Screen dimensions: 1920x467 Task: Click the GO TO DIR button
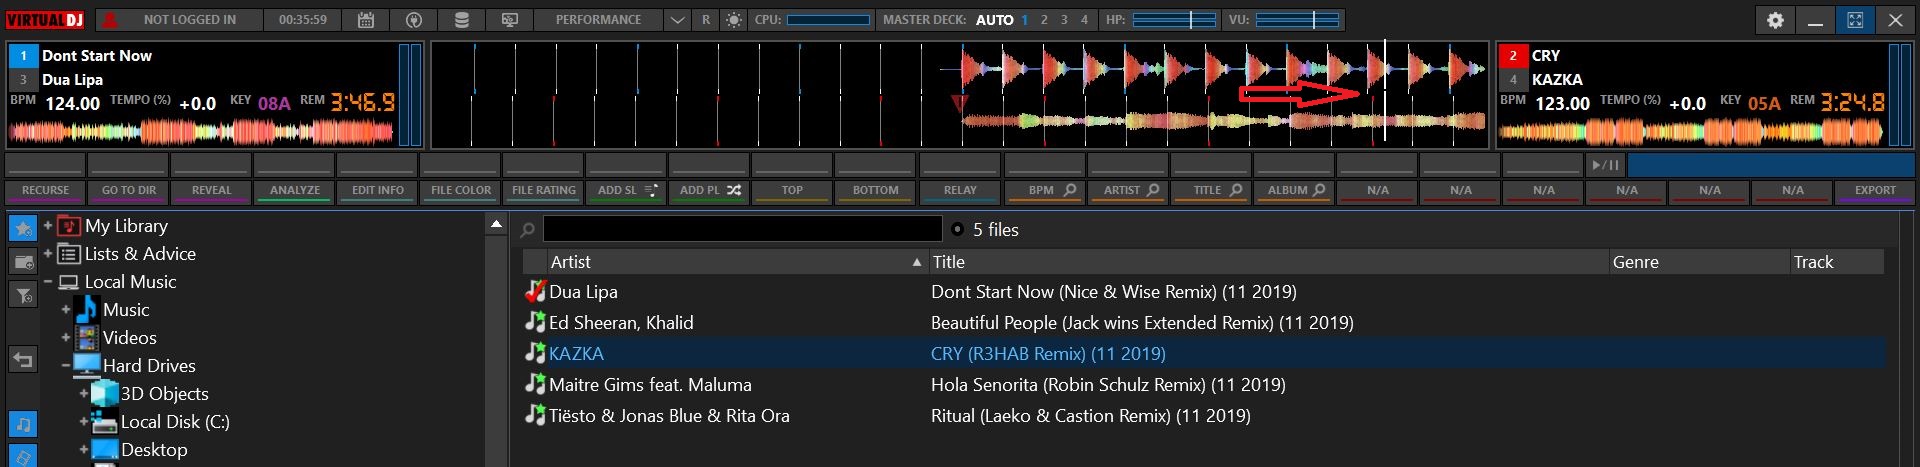(x=128, y=191)
